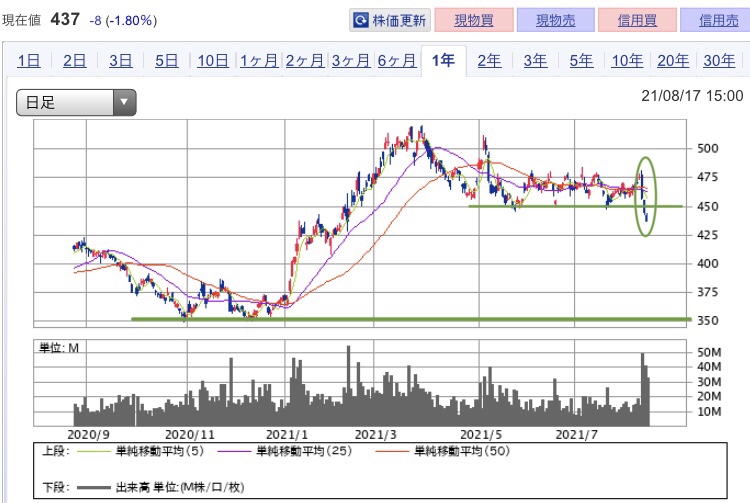Screen dimensions: 750x503
Task: Open the 信用売 margin sell link
Action: (x=718, y=20)
